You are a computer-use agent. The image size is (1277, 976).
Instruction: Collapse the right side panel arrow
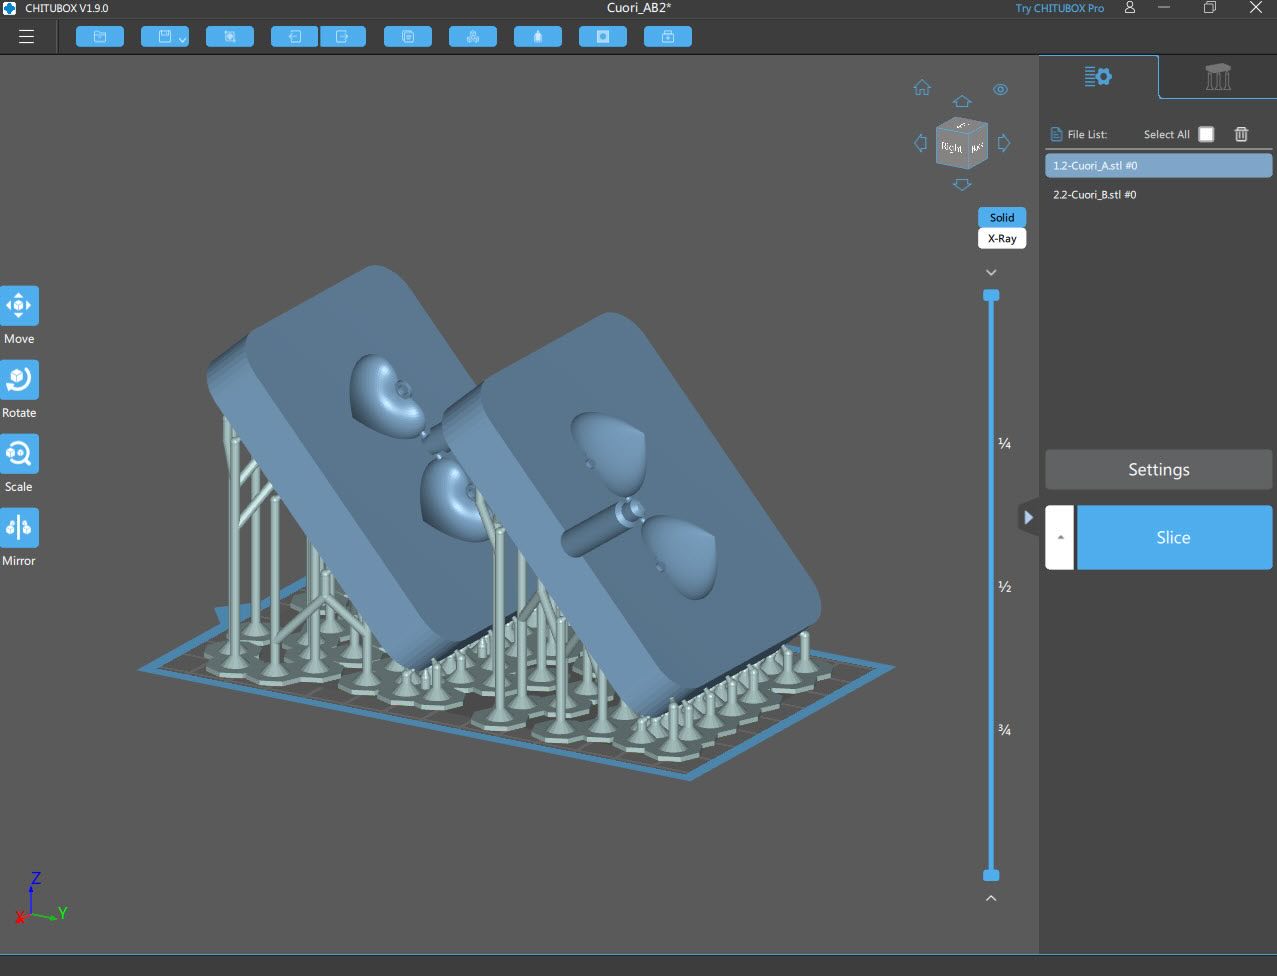pyautogui.click(x=1027, y=518)
